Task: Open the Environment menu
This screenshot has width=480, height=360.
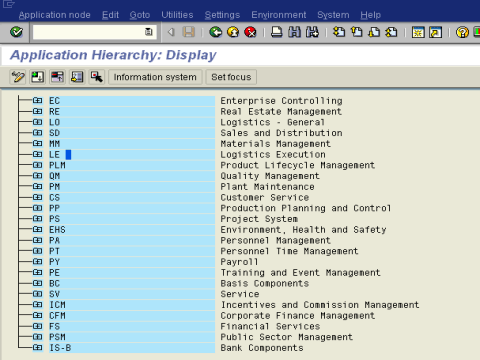Action: pos(279,15)
